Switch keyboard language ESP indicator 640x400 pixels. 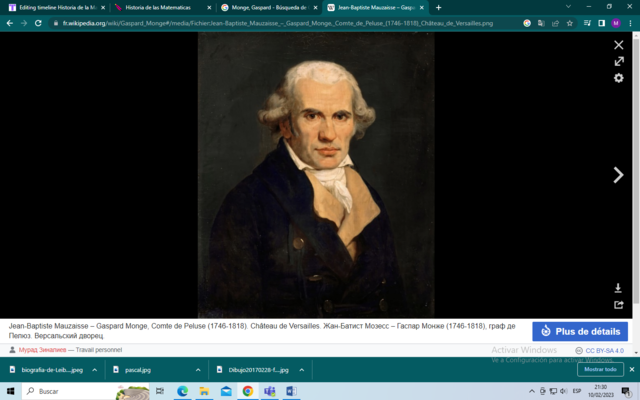point(576,391)
